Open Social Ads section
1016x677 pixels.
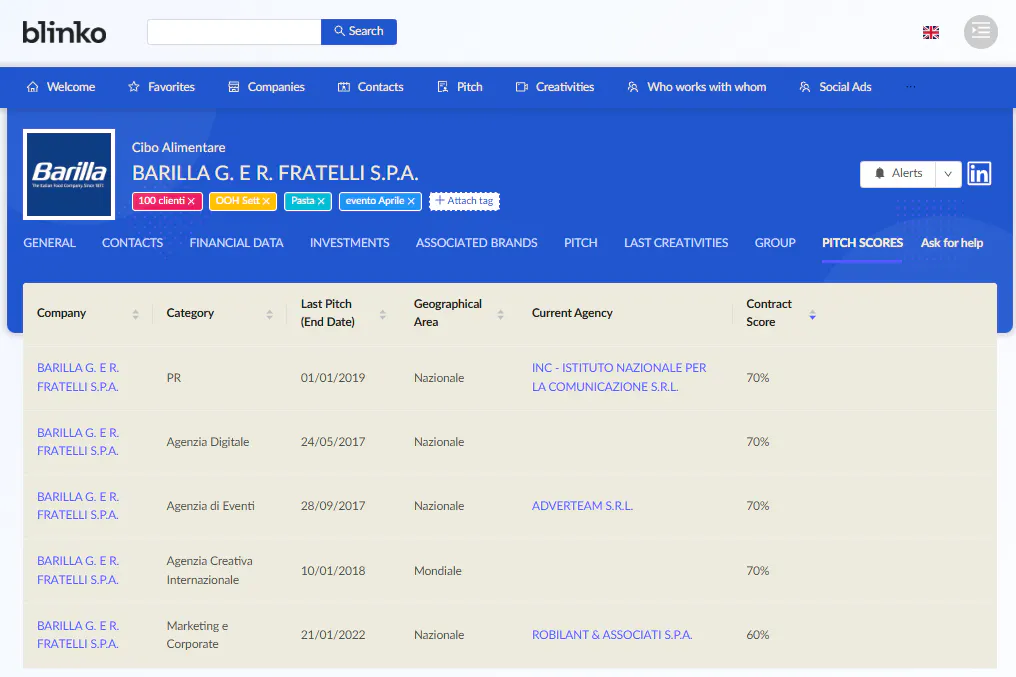pos(835,87)
